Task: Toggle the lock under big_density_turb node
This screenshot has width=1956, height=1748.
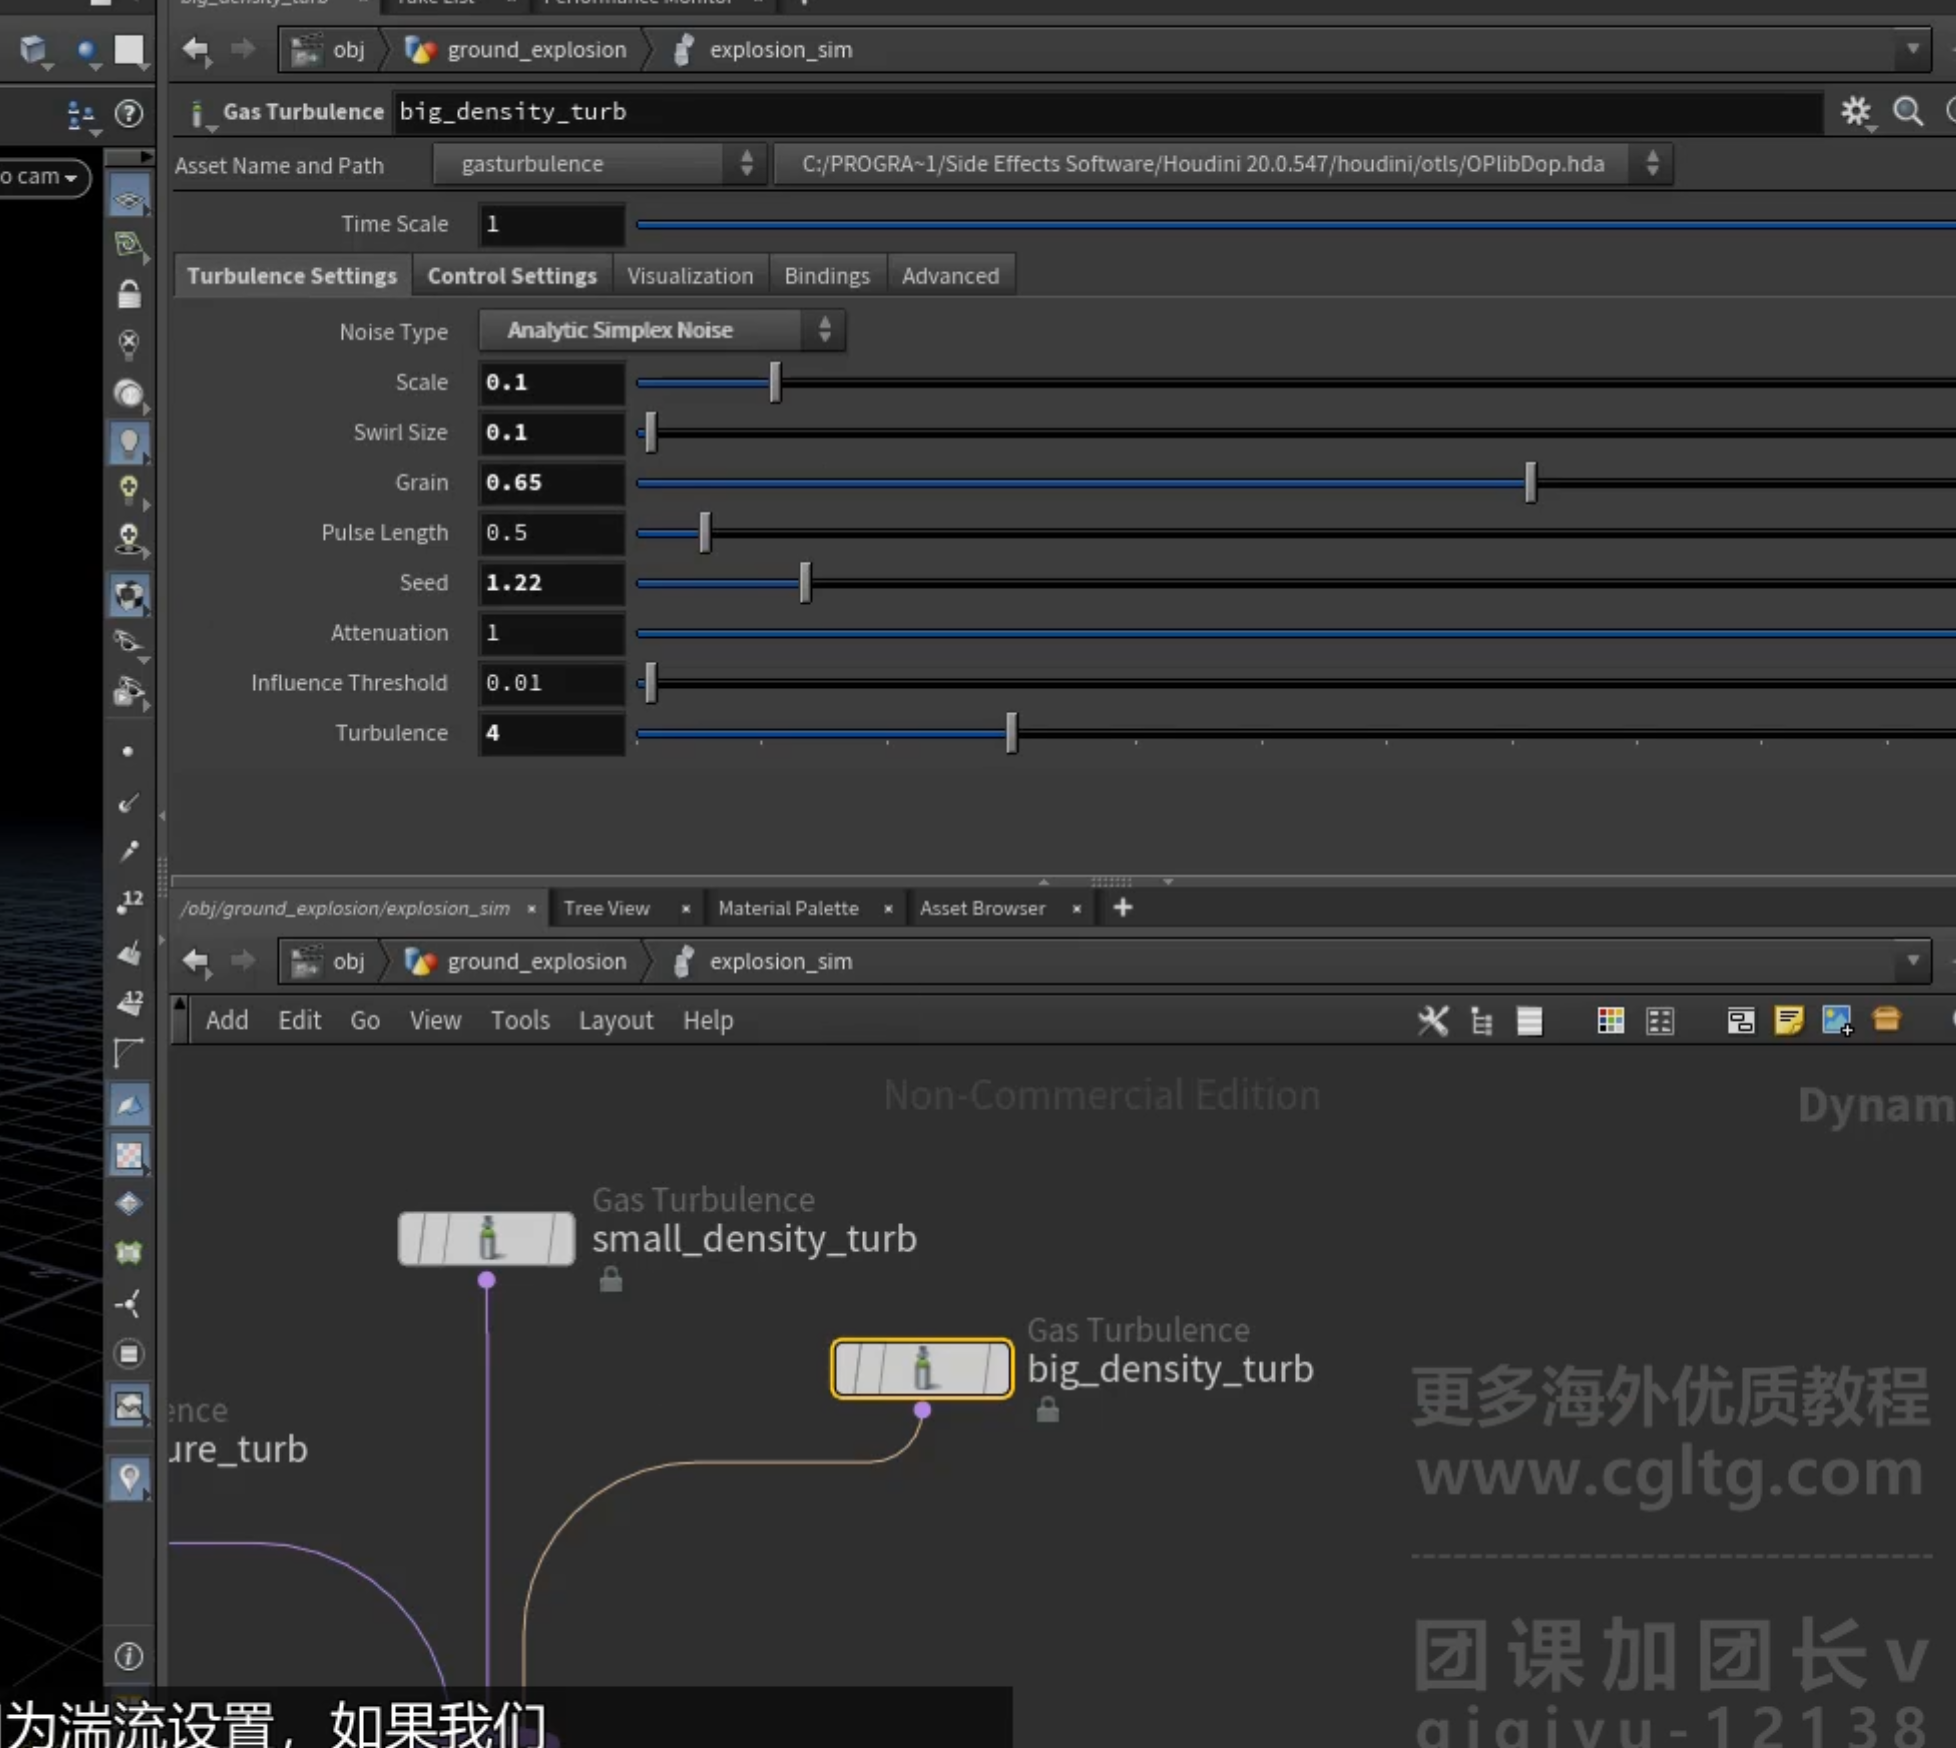Action: point(1047,1410)
